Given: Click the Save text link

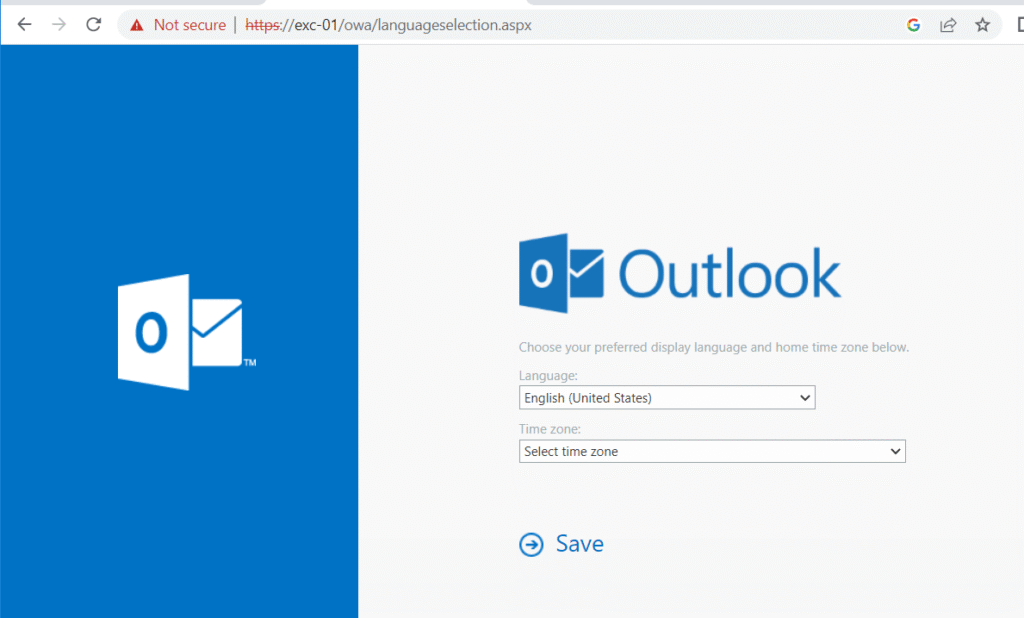Looking at the screenshot, I should pos(579,544).
